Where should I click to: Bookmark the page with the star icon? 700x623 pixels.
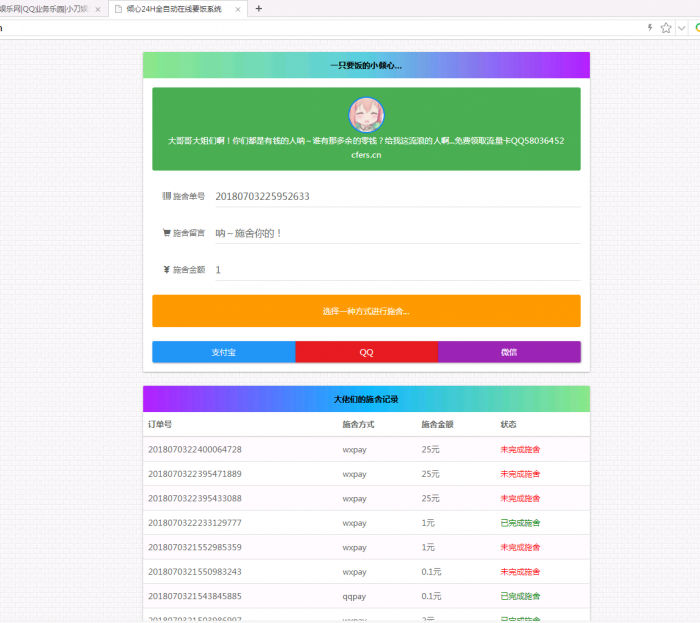[666, 28]
